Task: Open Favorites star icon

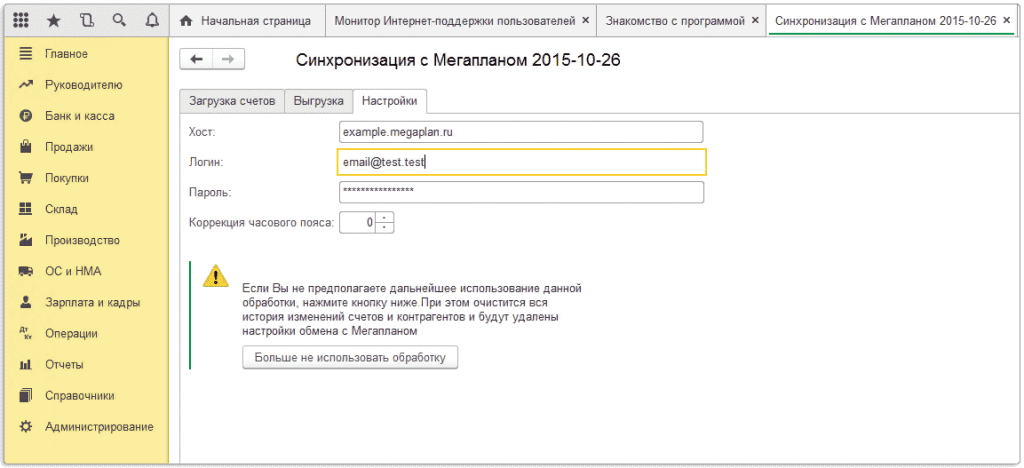Action: tap(54, 20)
